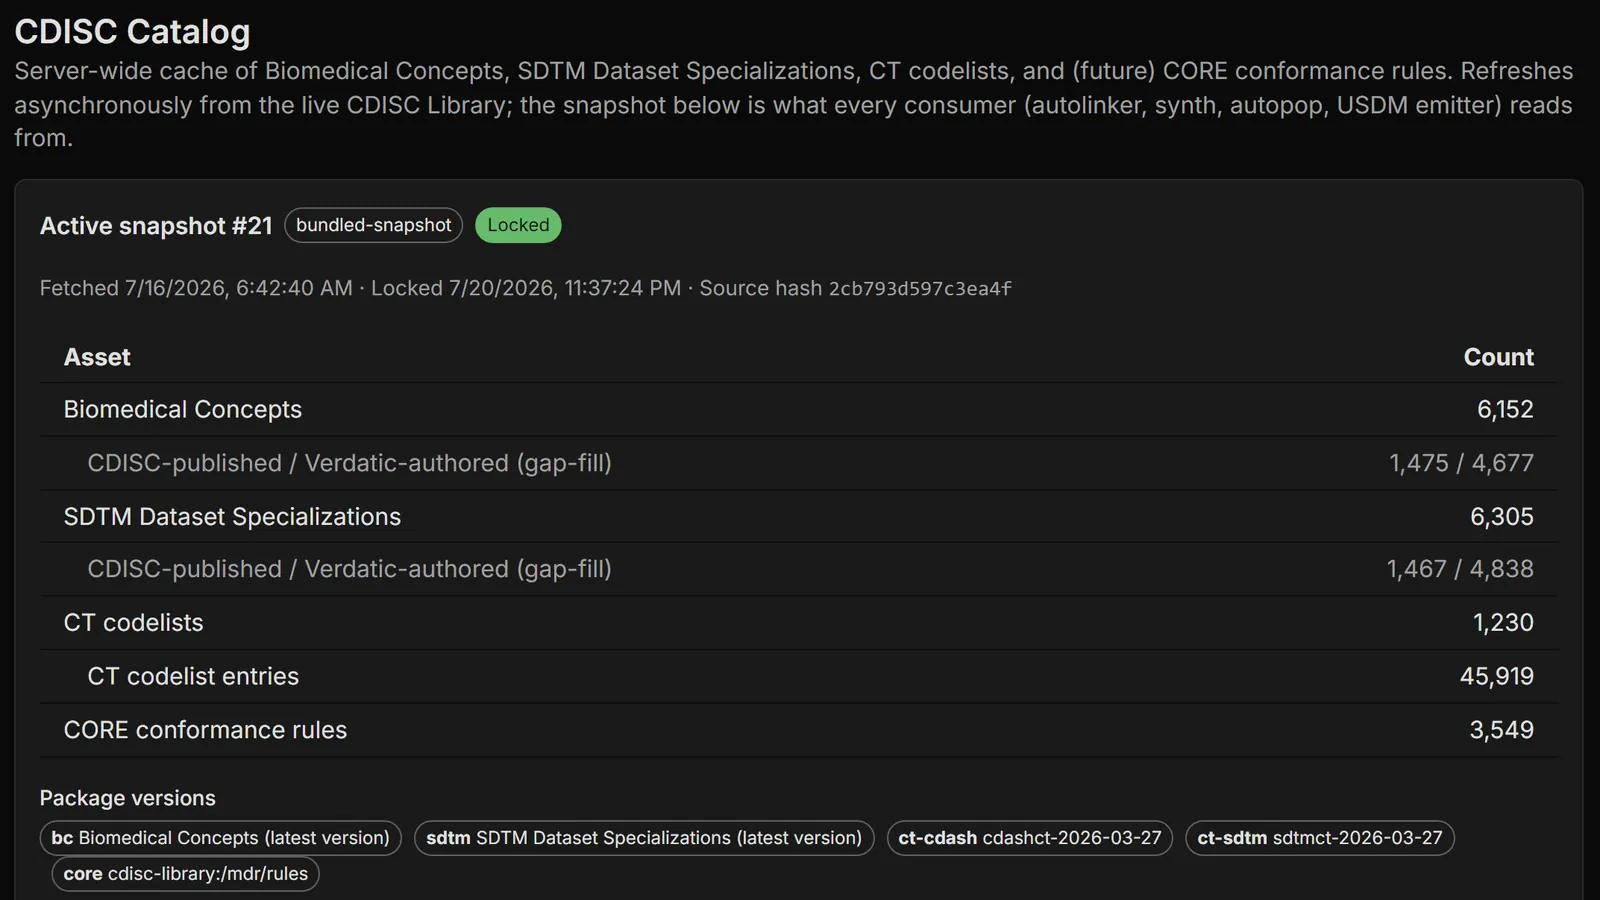This screenshot has width=1600, height=900.
Task: Click the green Locked status badge
Action: click(x=518, y=225)
